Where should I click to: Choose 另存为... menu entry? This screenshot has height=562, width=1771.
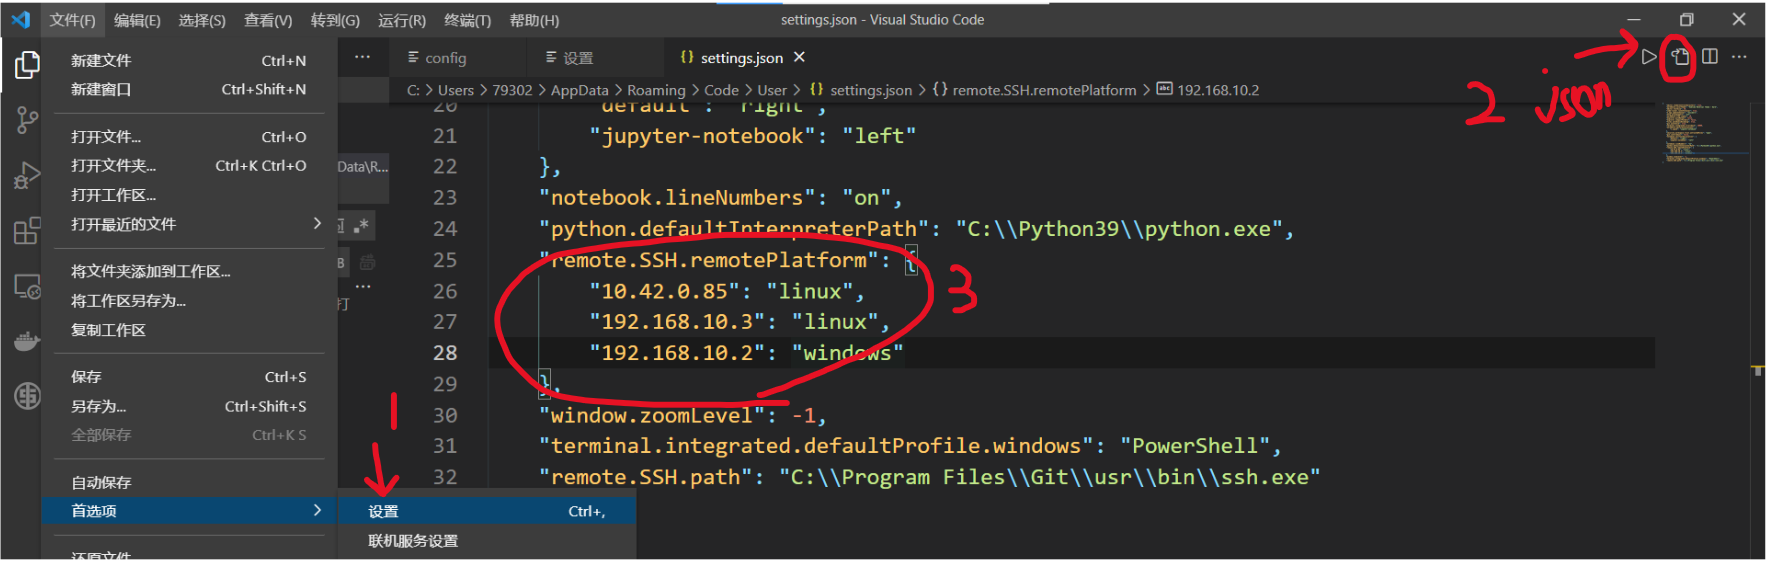click(188, 406)
